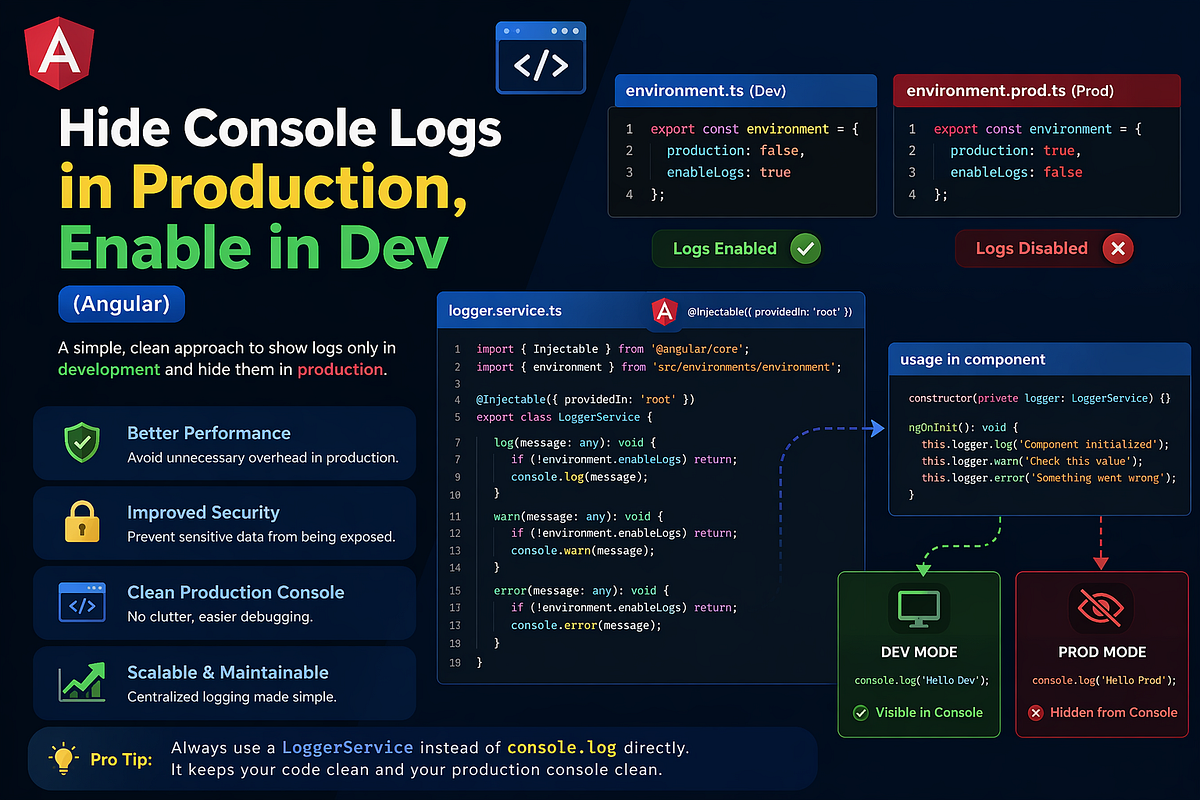Click the blue code-brackets window icon beside the title
This screenshot has width=1200, height=800.
[x=540, y=58]
